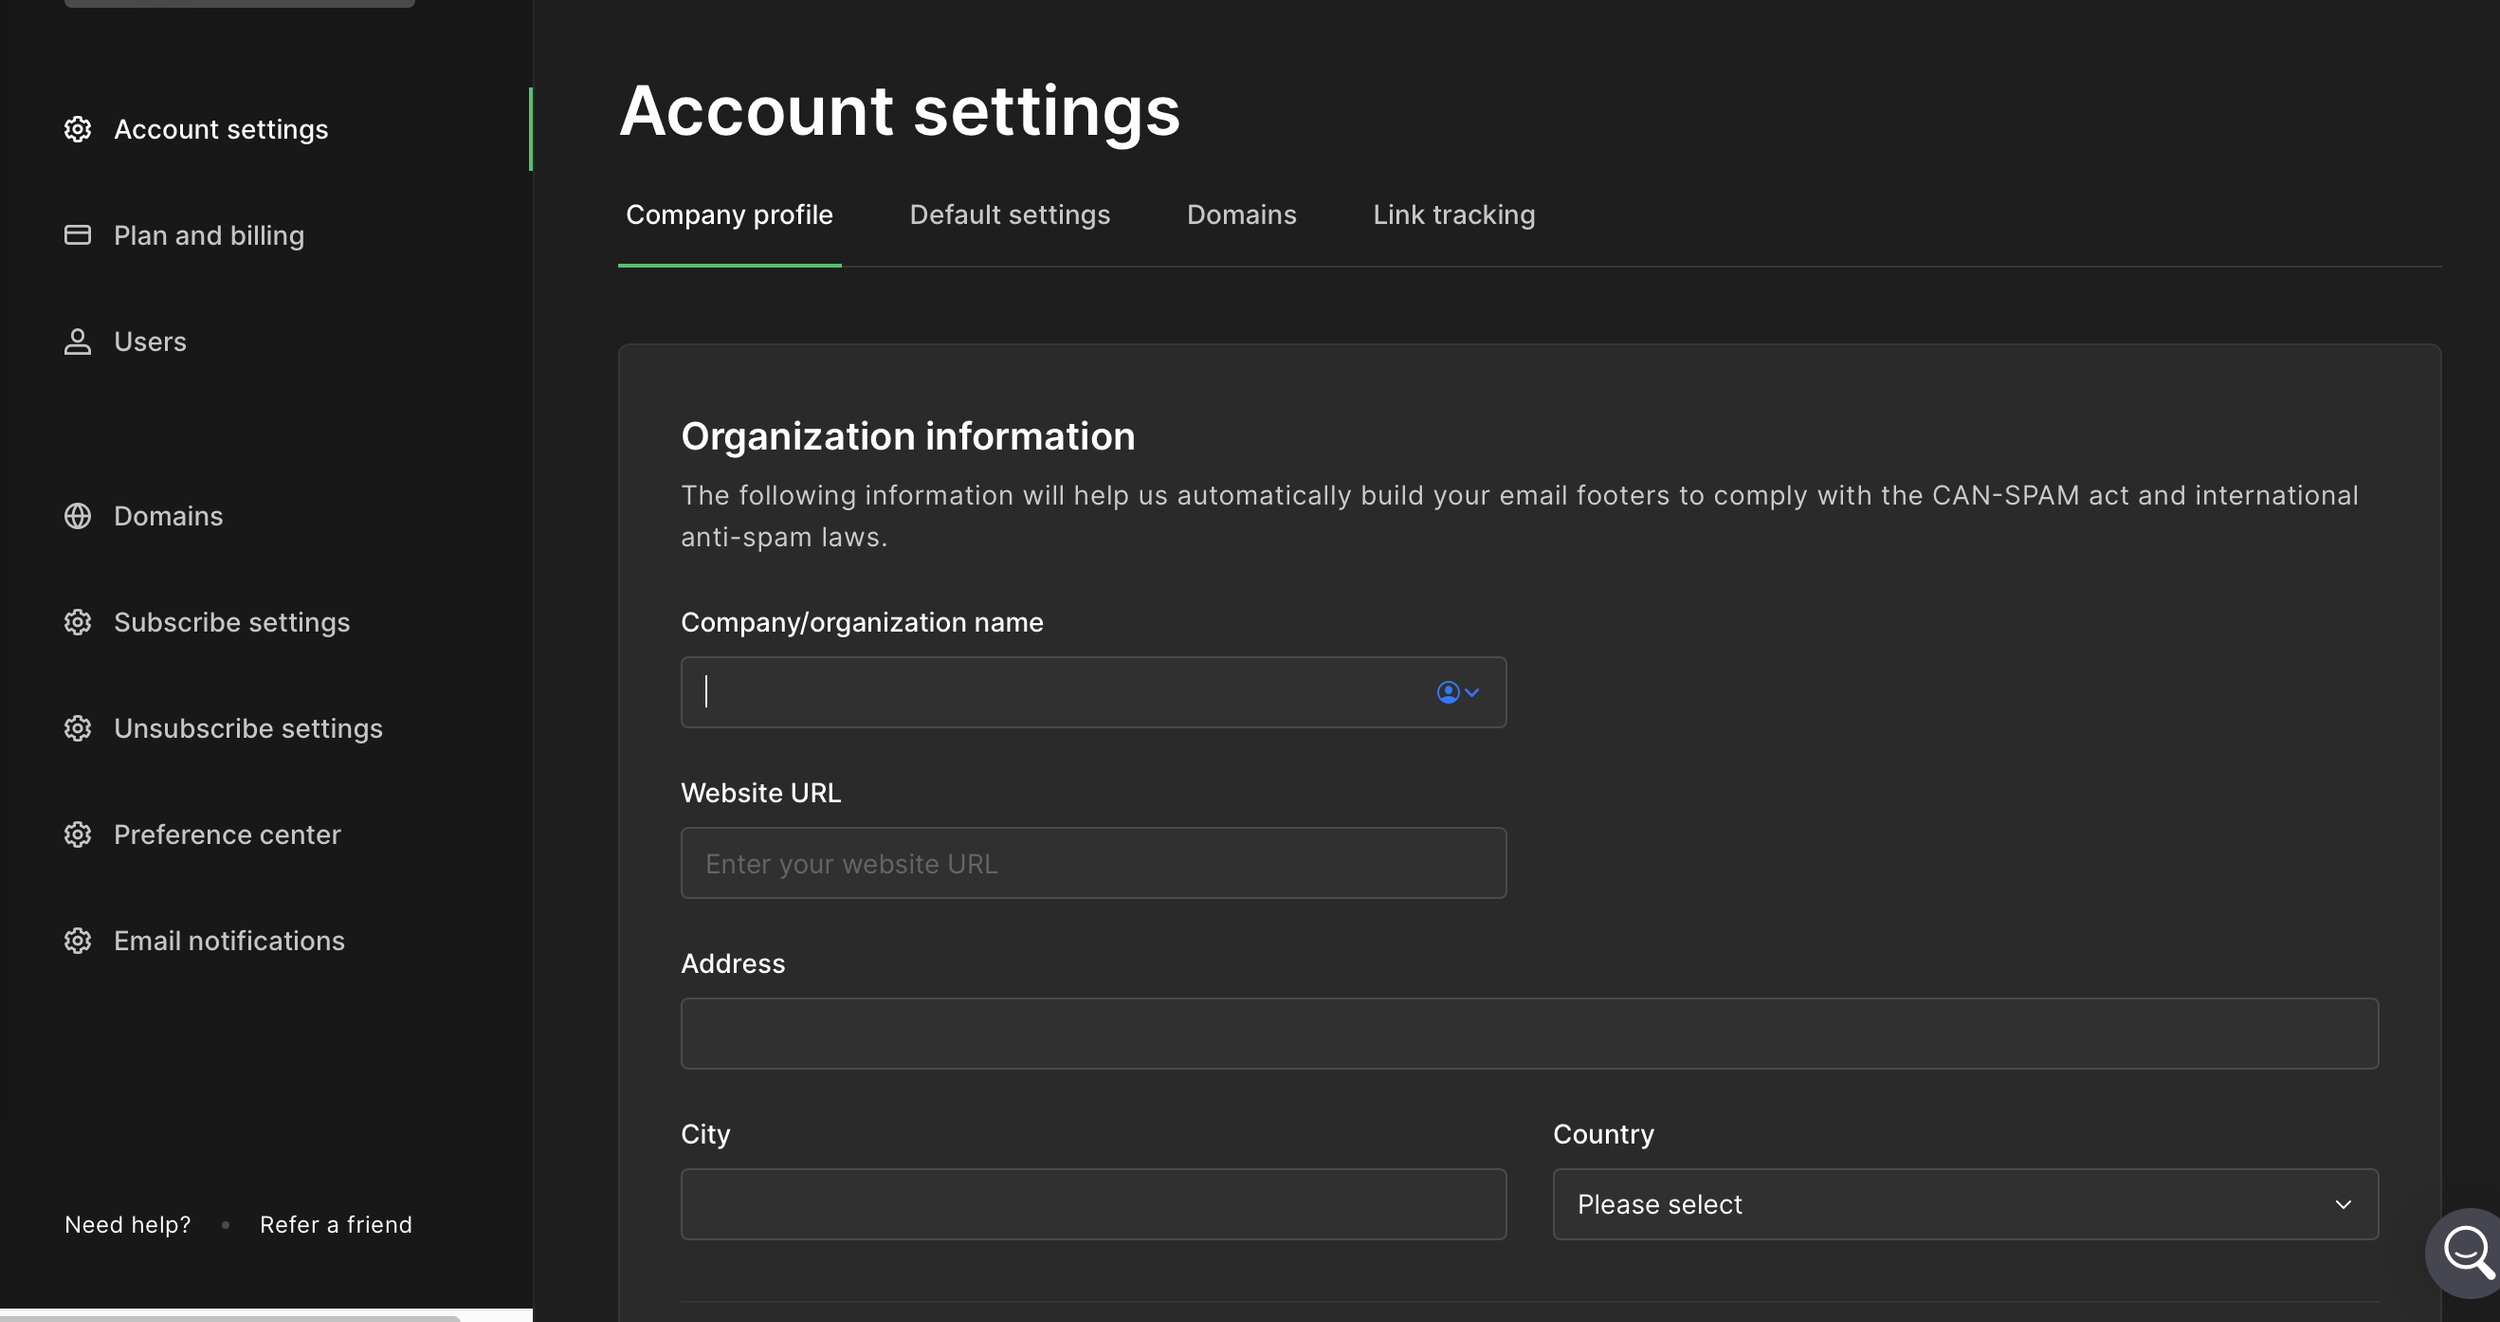Screen dimensions: 2500x1322
Task: Open the Domains tab
Action: point(1241,215)
